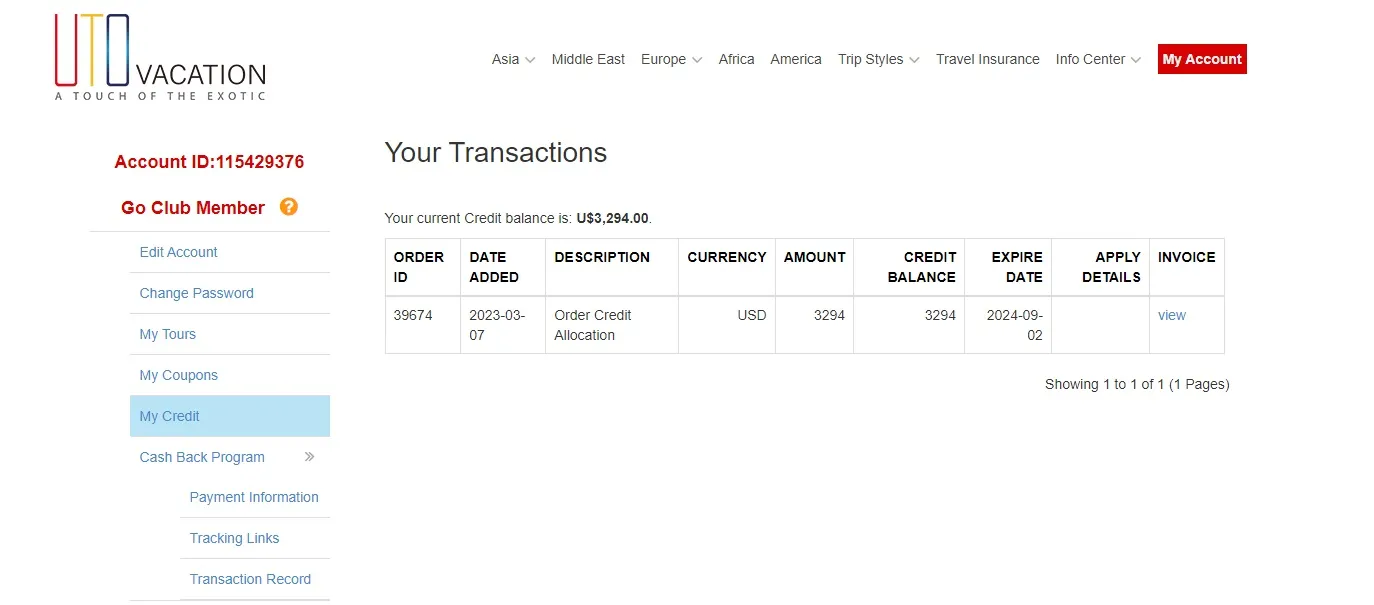1374x605 pixels.
Task: Open Payment Information submenu item
Action: pos(254,497)
